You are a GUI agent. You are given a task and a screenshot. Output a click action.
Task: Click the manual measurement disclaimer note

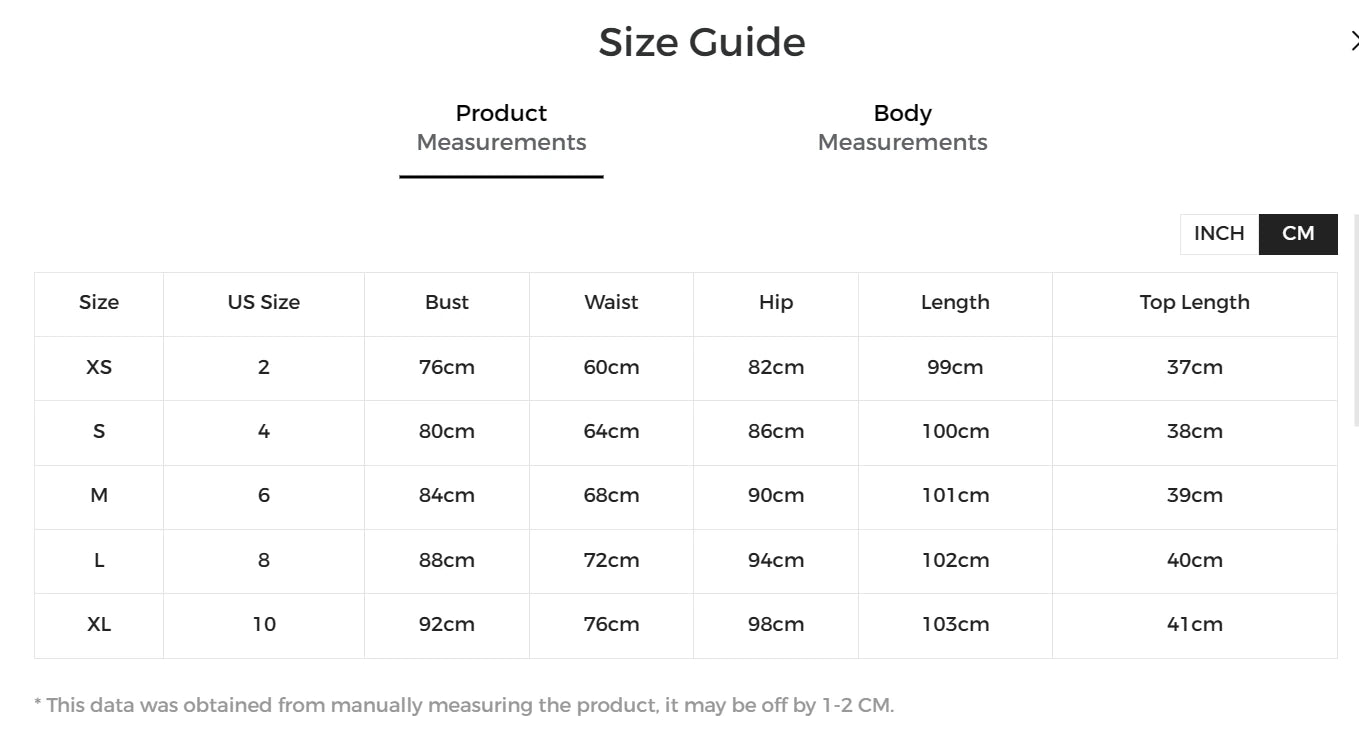point(464,705)
